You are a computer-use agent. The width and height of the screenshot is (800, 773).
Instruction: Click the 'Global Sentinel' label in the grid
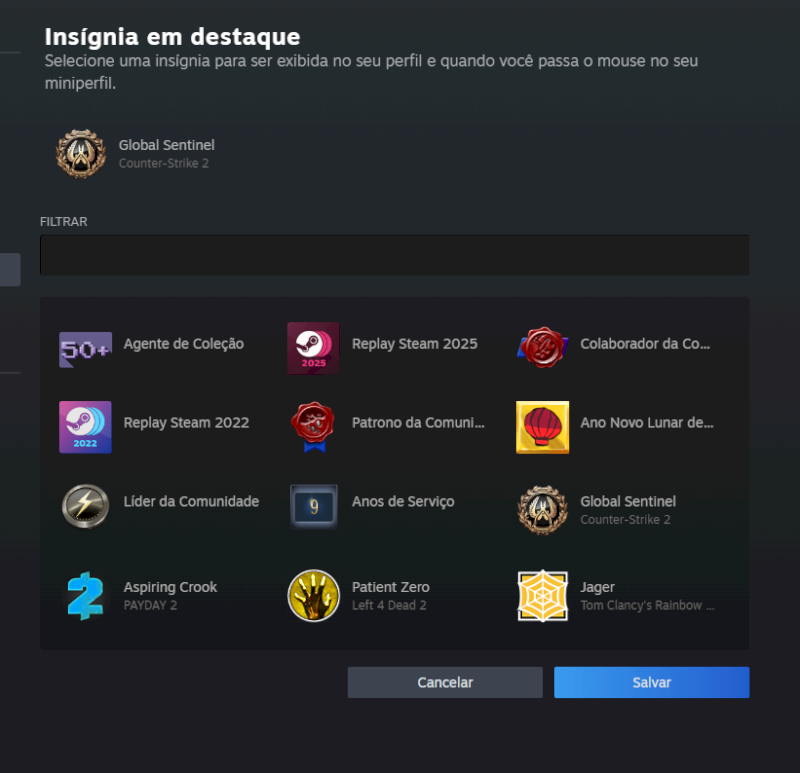point(628,502)
